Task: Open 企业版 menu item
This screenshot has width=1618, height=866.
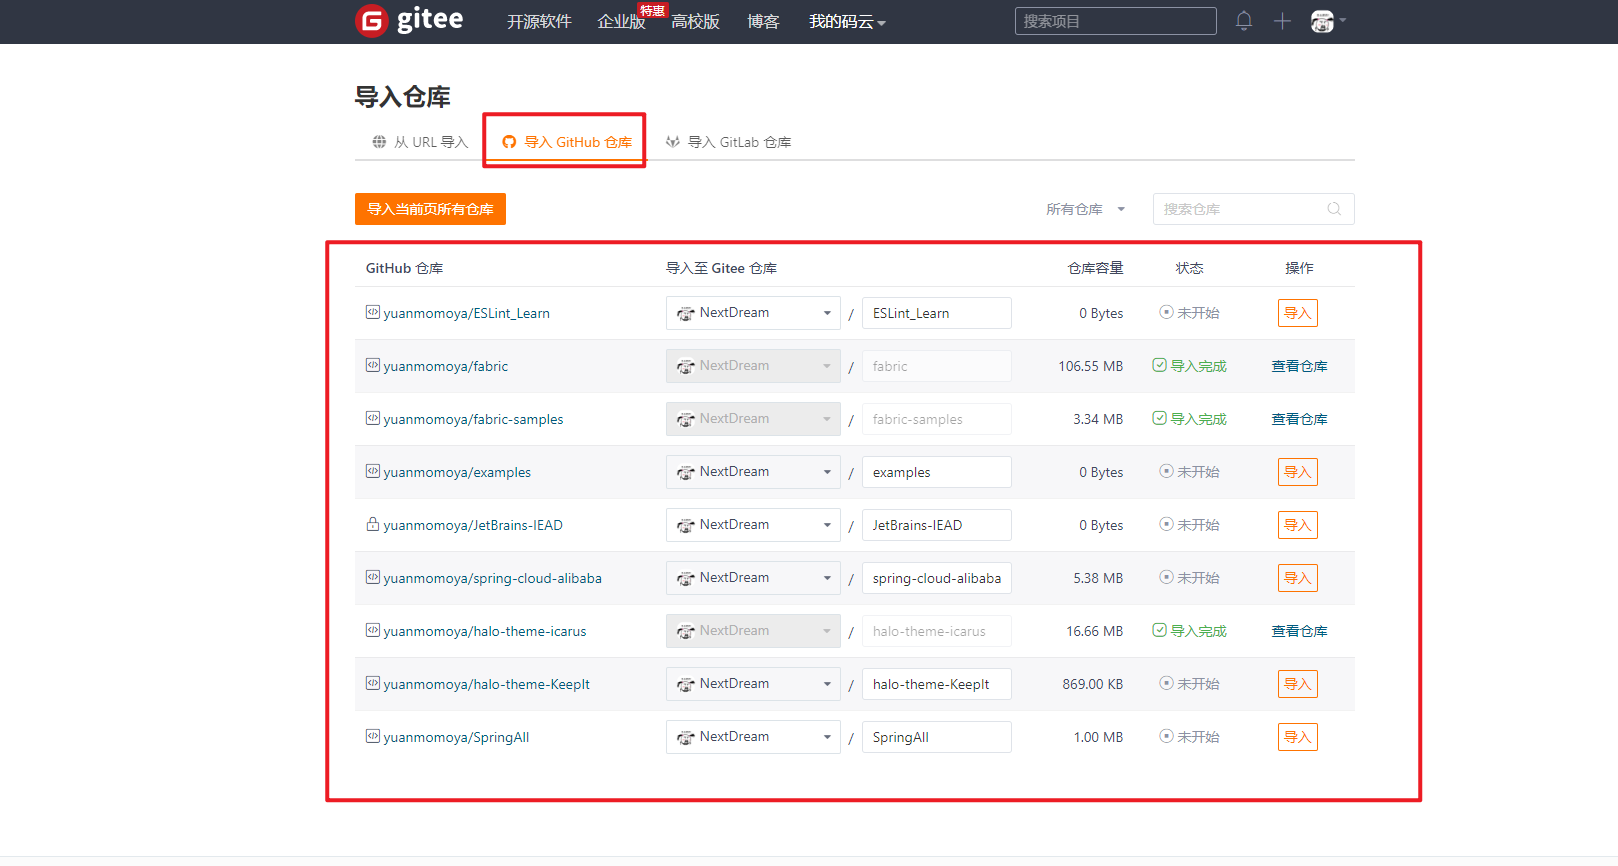Action: [621, 21]
